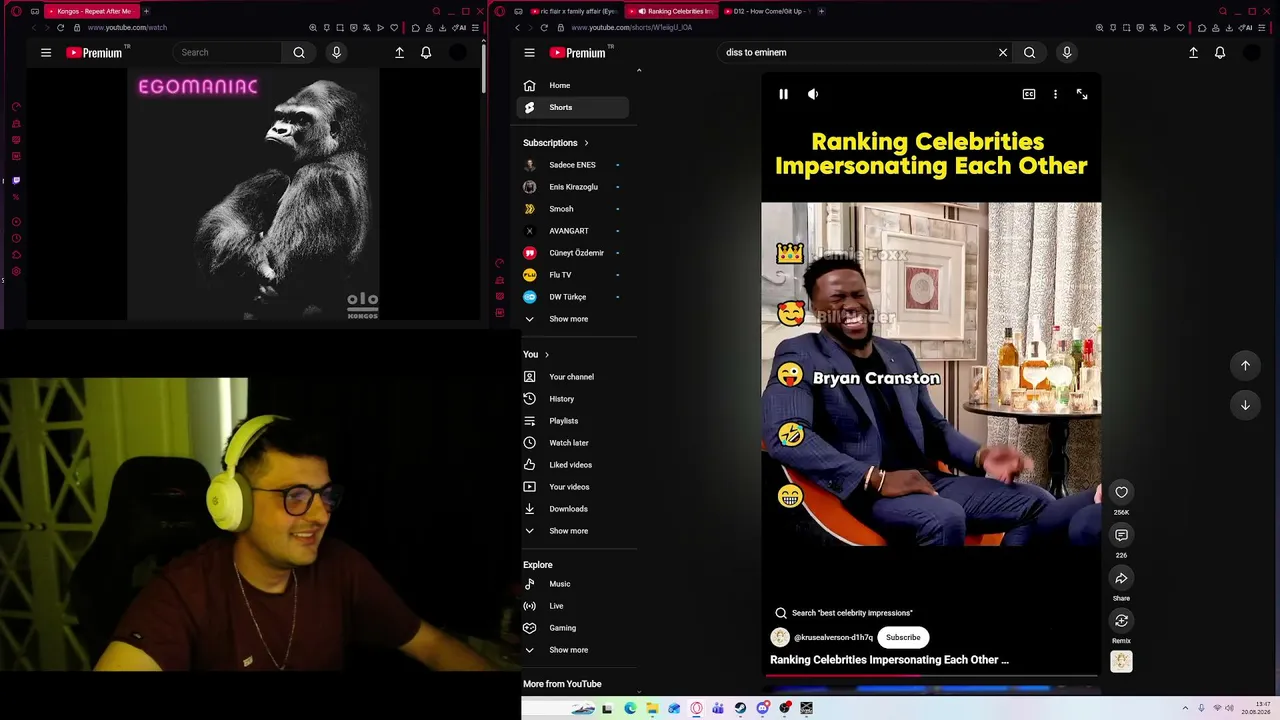Clear the "diss to eminem" search text
1280x720 pixels.
point(1003,52)
